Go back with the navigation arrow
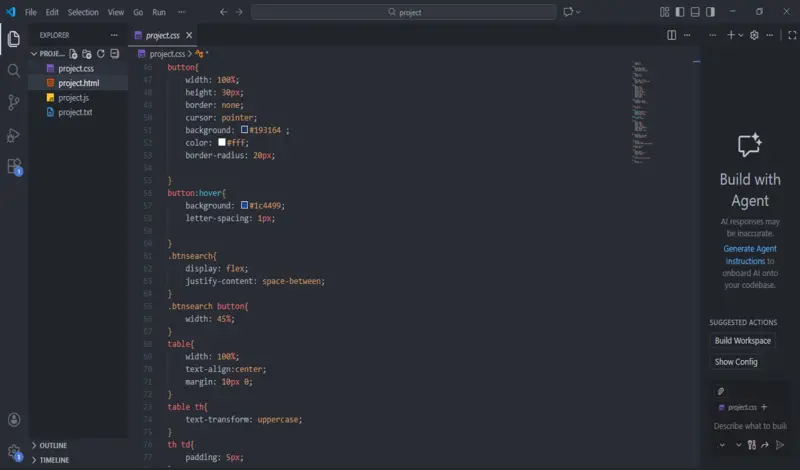Image resolution: width=800 pixels, height=470 pixels. pos(223,12)
